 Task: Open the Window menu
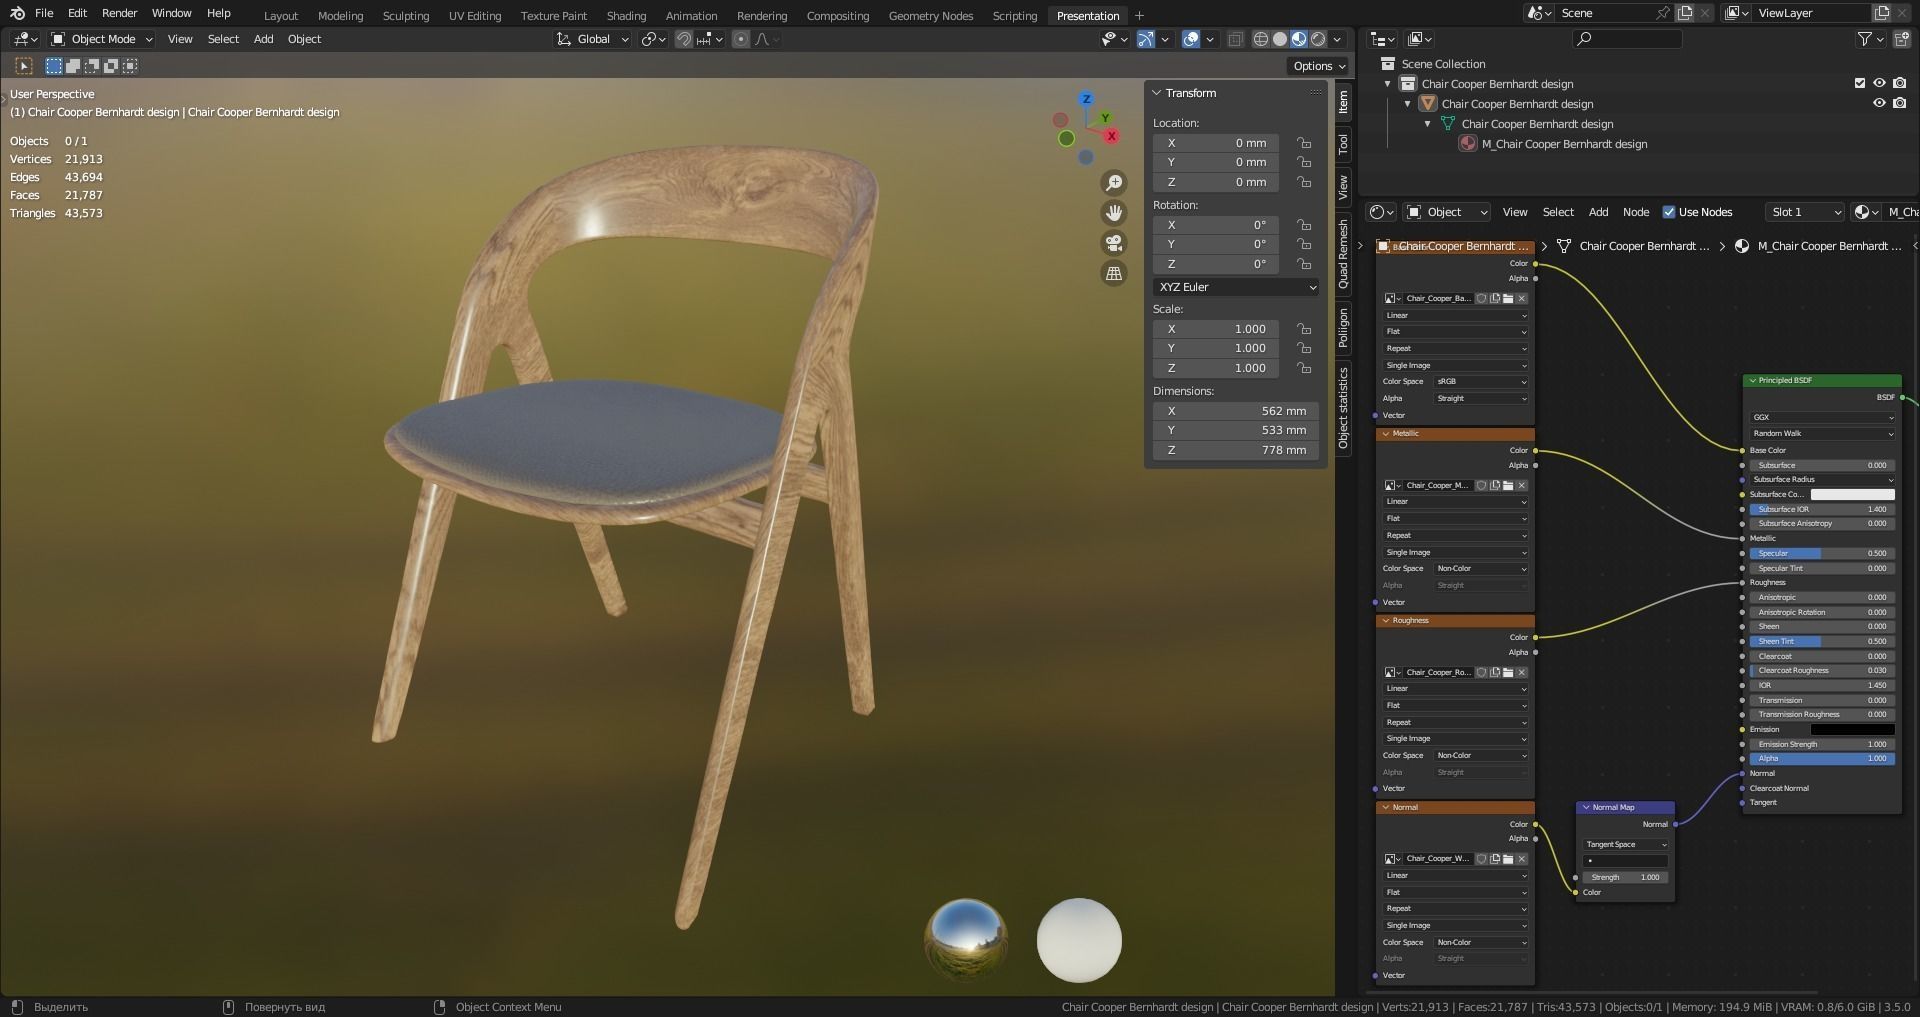(x=171, y=13)
